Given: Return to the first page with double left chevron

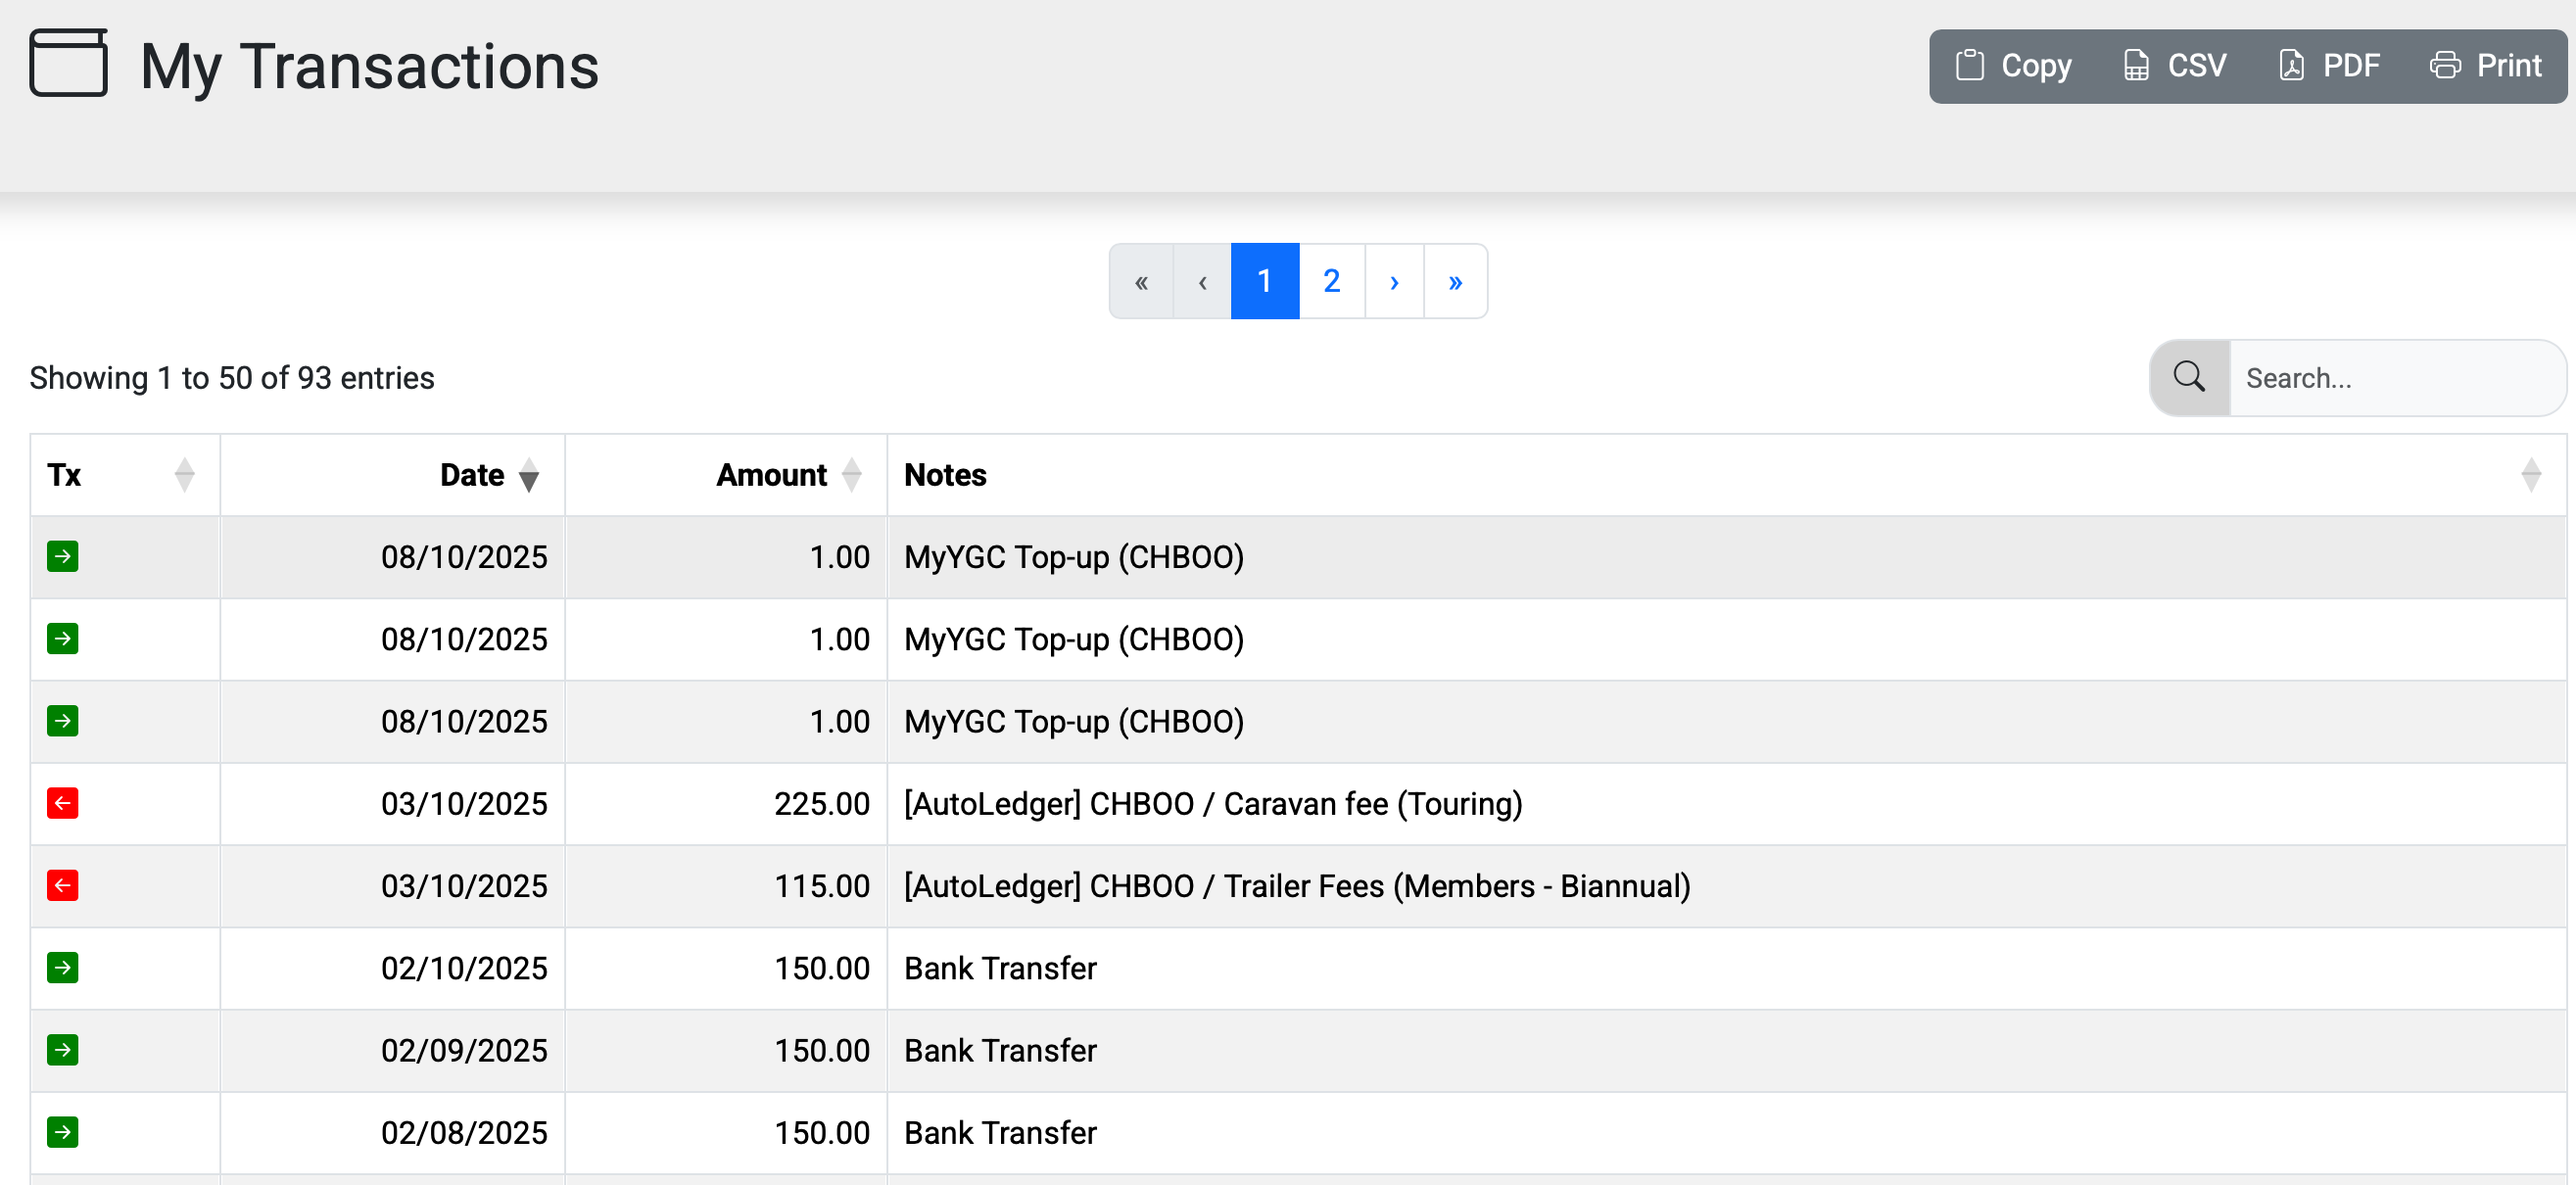Looking at the screenshot, I should click(x=1141, y=281).
